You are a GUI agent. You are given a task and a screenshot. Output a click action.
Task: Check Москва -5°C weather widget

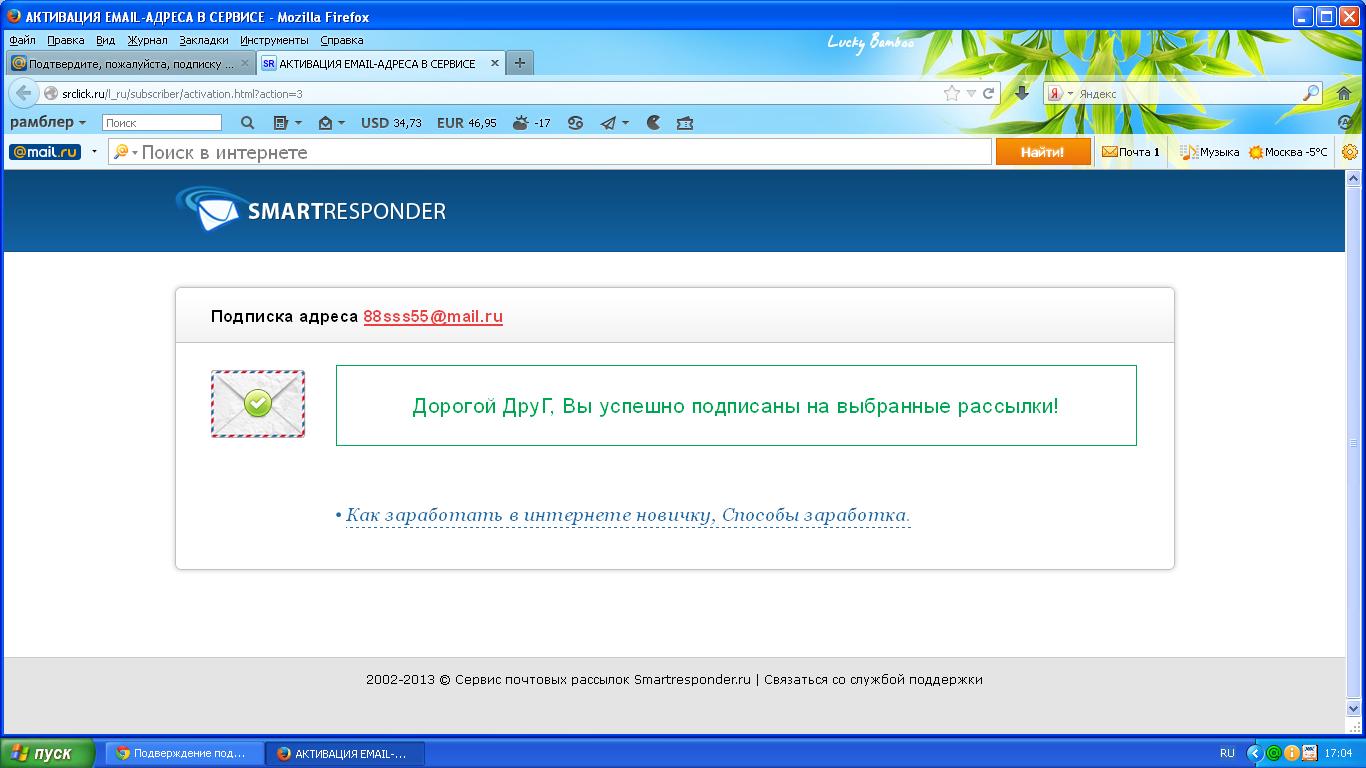tap(1288, 152)
